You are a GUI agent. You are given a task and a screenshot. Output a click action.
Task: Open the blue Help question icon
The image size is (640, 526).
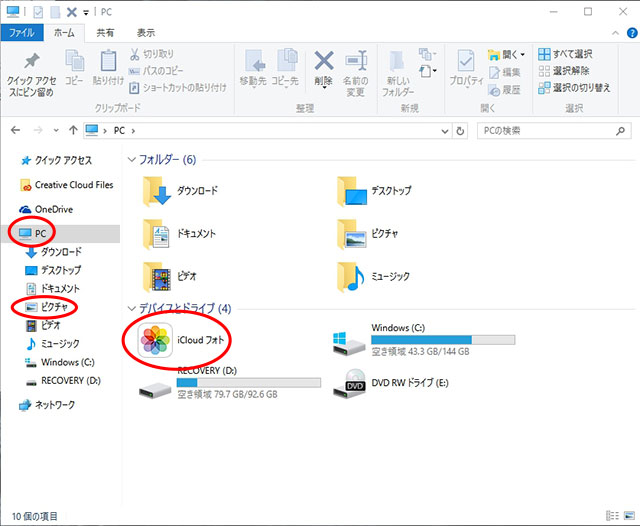coord(632,33)
